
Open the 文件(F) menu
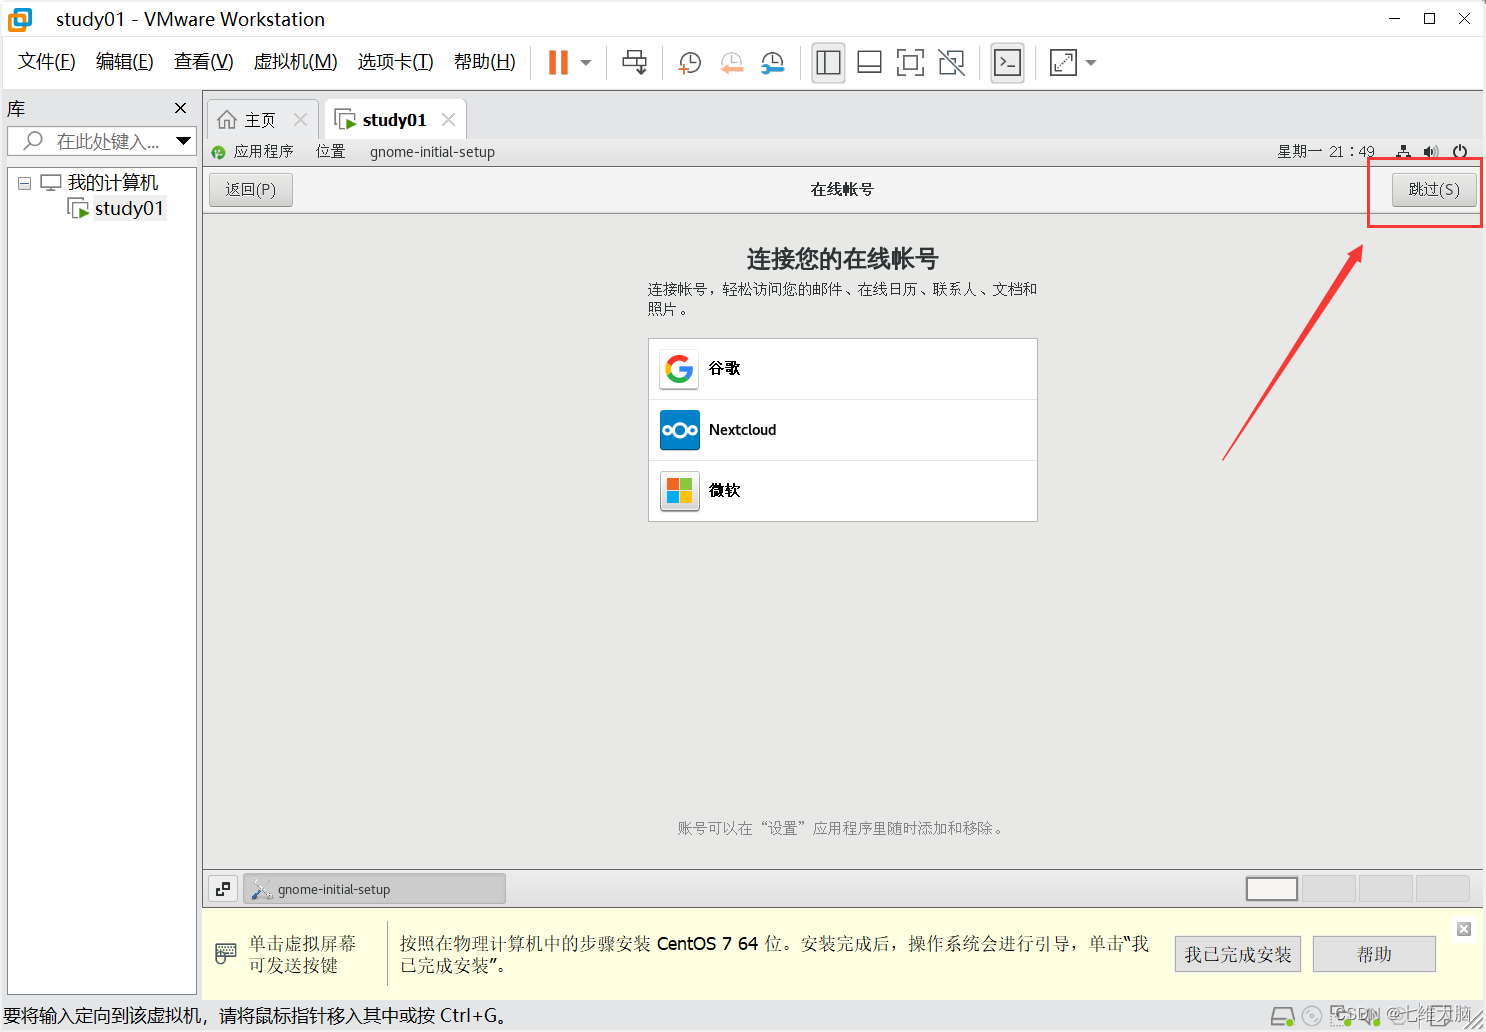[47, 62]
